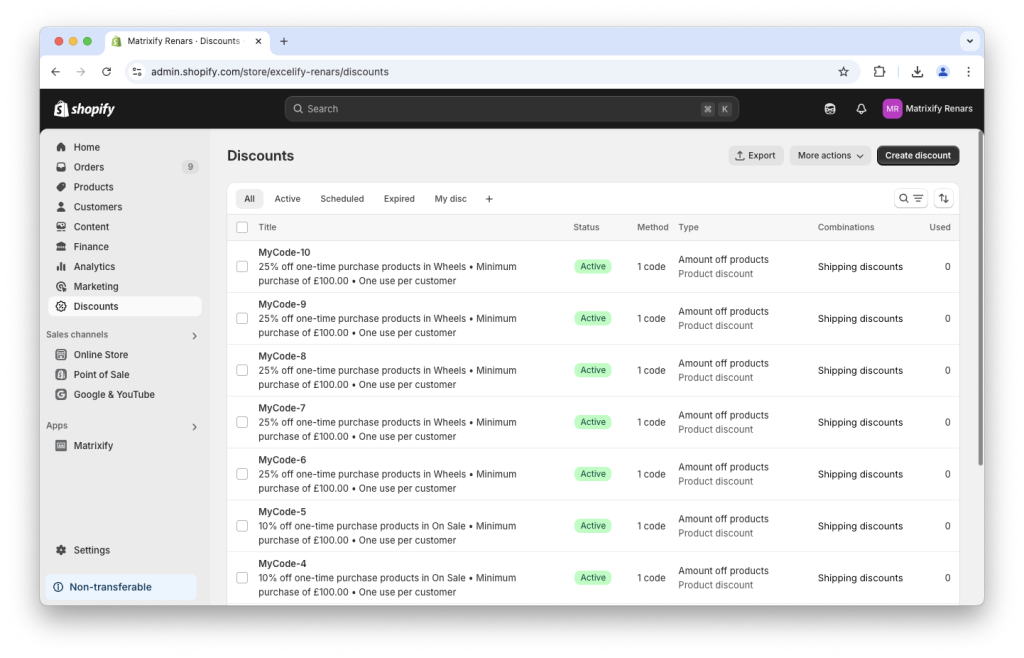Screen dimensions: 1024x658
Task: Click the Create discount button
Action: 917,155
